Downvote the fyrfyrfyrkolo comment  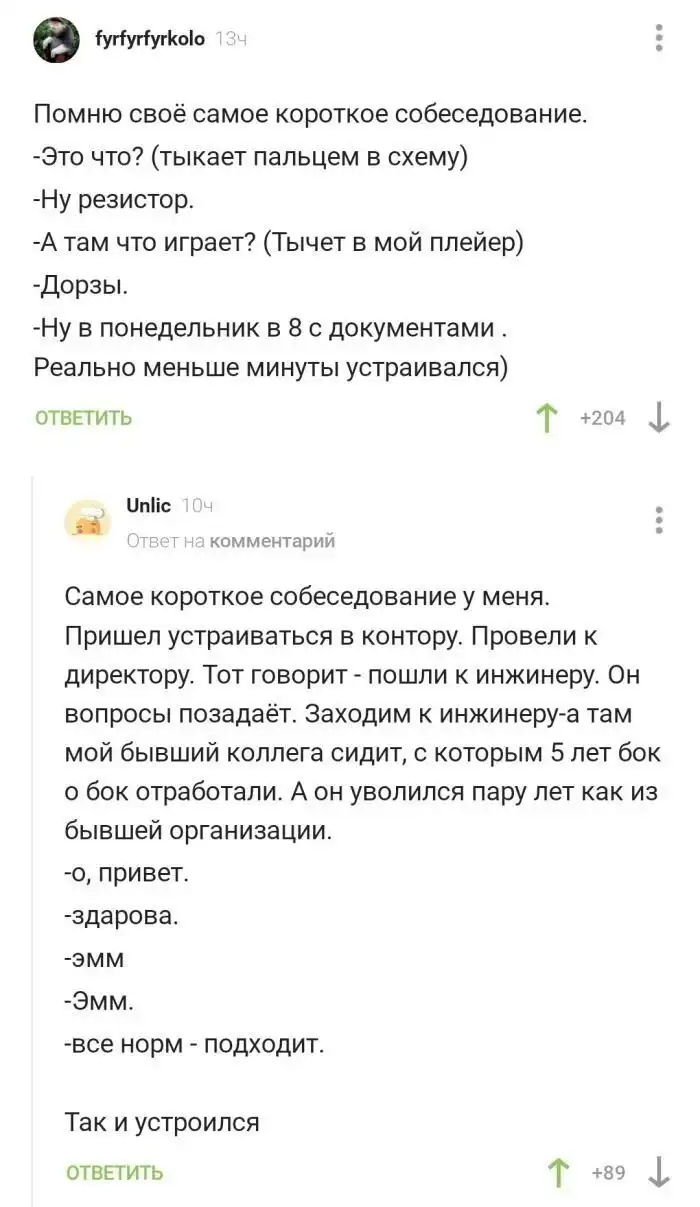click(659, 418)
